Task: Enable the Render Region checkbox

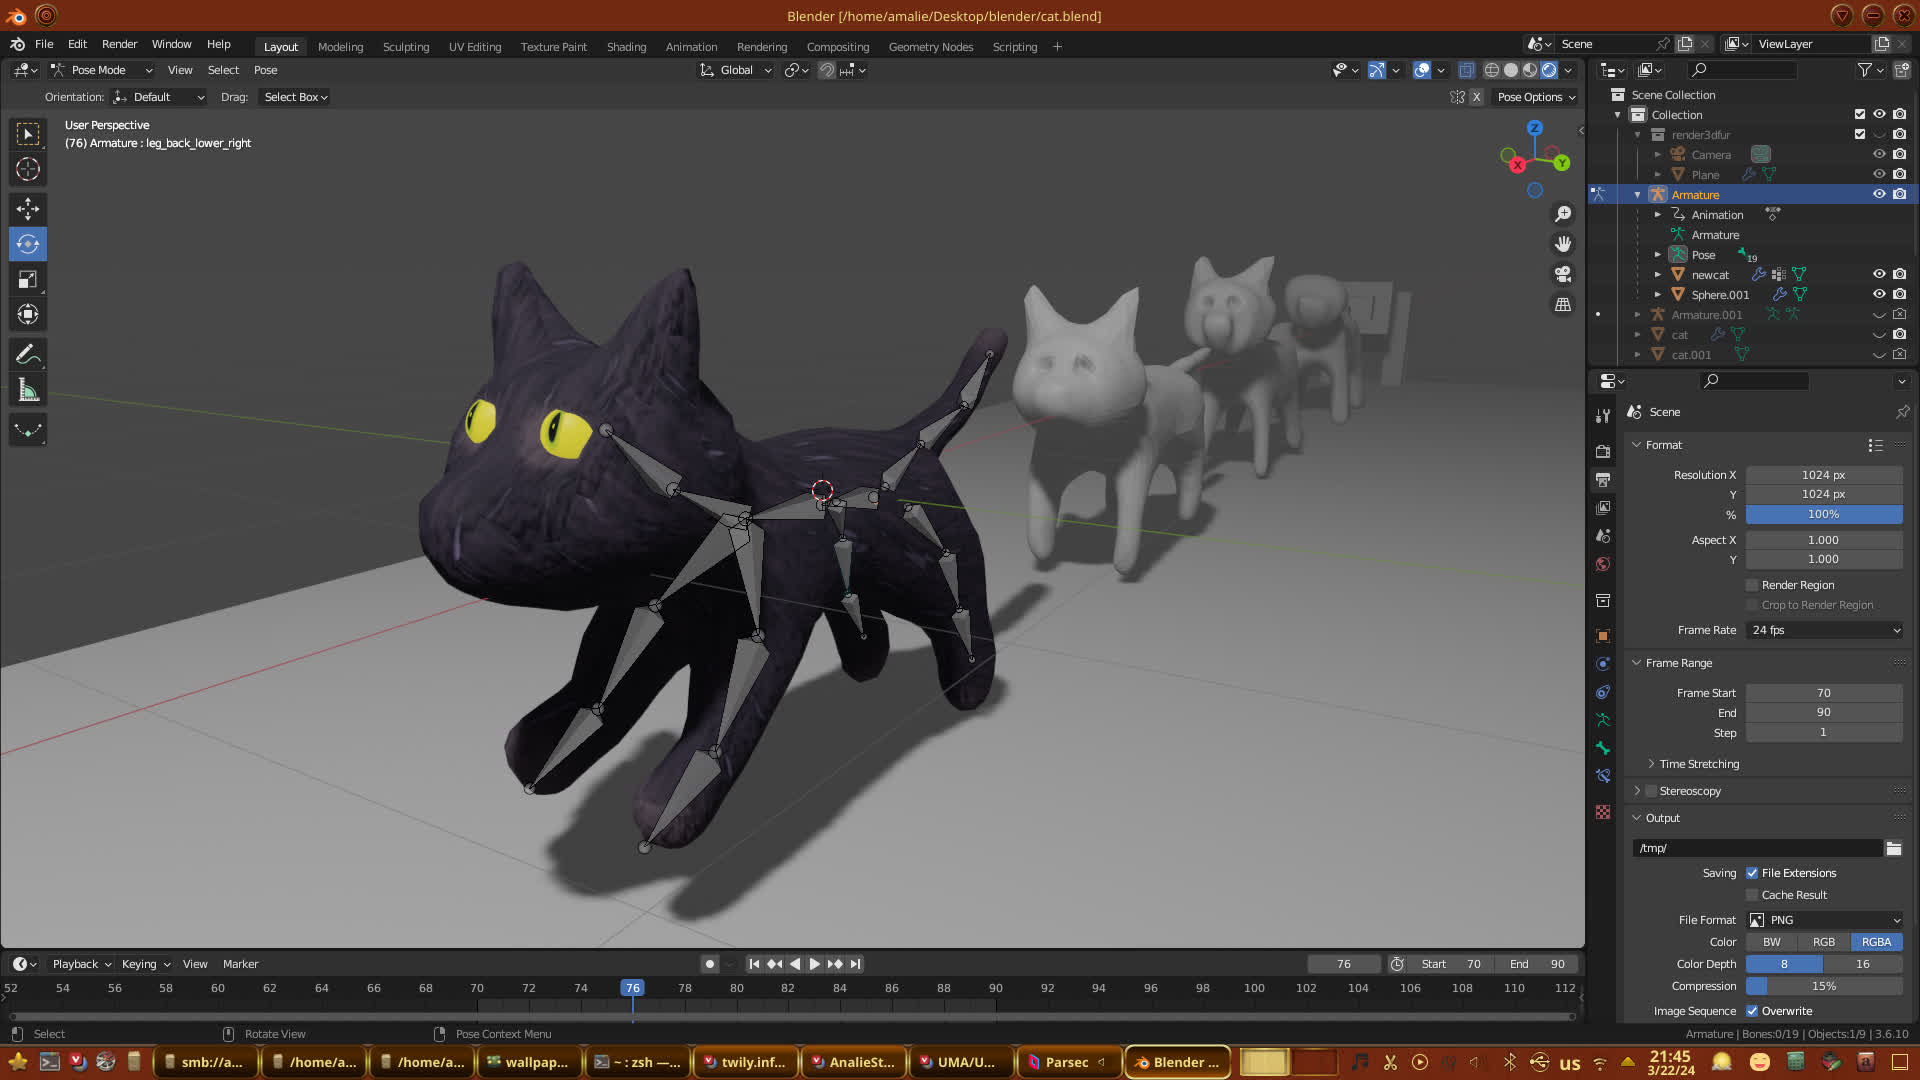Action: tap(1752, 585)
